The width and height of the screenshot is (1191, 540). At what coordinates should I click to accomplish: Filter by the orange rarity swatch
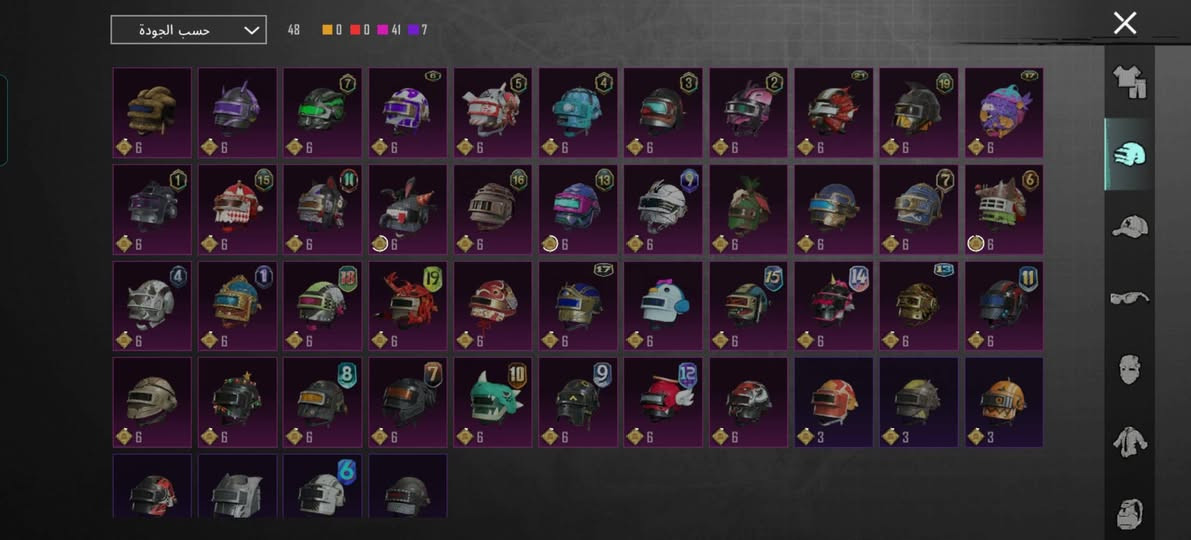click(x=327, y=30)
